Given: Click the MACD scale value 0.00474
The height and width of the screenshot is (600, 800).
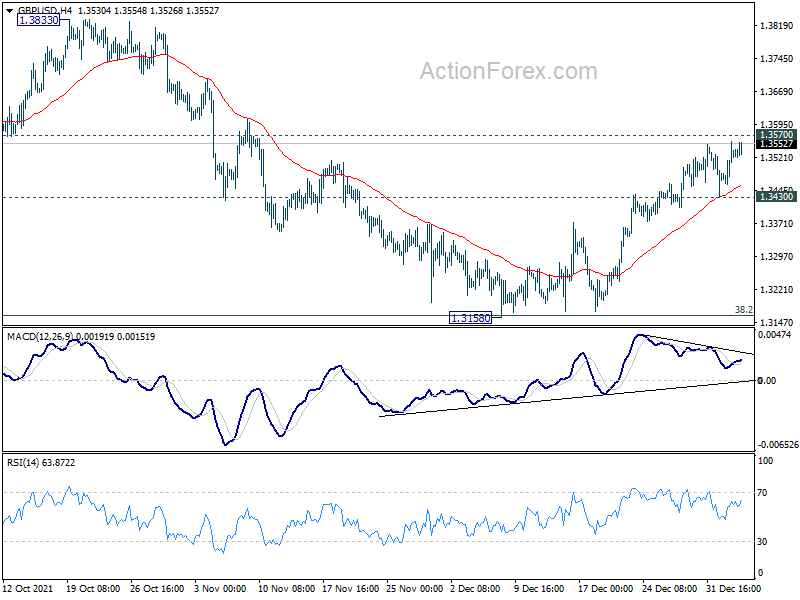Looking at the screenshot, I should [774, 335].
